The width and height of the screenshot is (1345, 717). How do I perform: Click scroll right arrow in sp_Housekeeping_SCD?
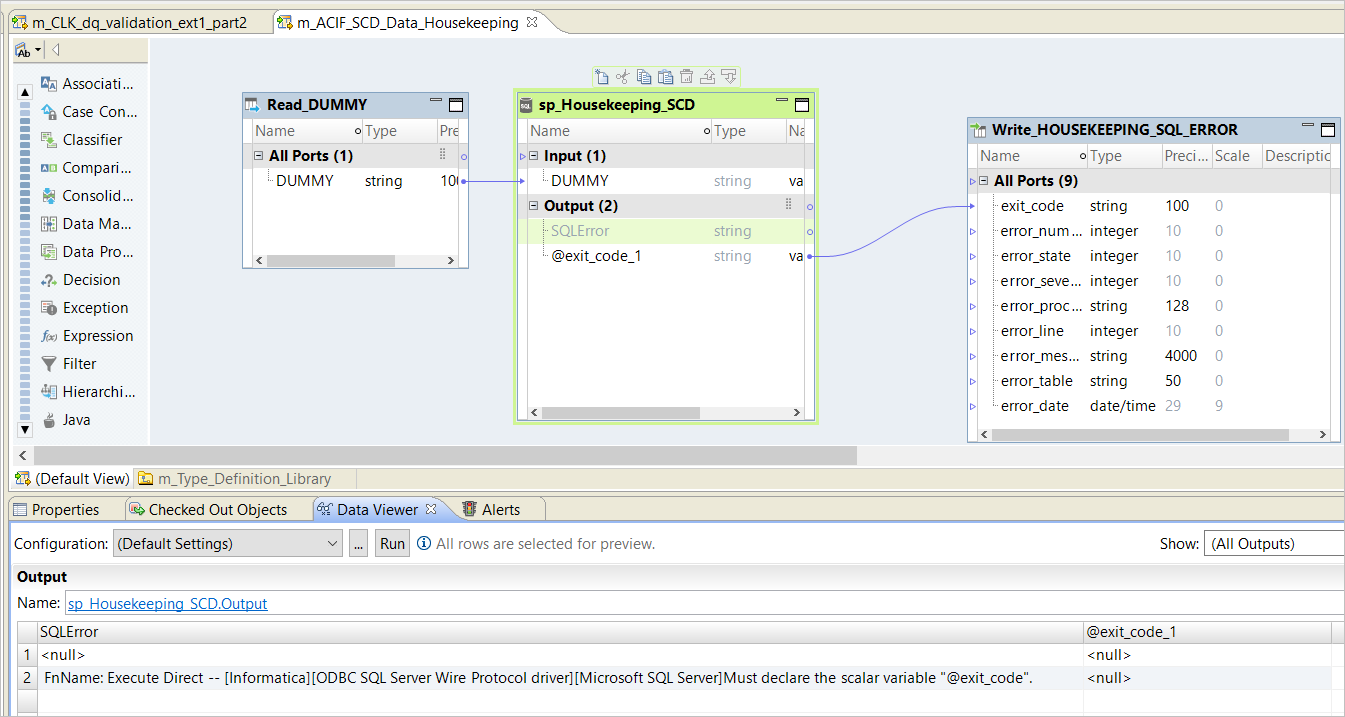click(x=796, y=412)
